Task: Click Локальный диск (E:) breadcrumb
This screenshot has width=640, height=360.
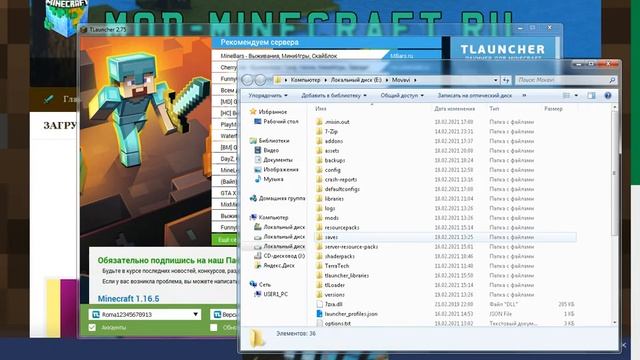Action: pos(356,80)
